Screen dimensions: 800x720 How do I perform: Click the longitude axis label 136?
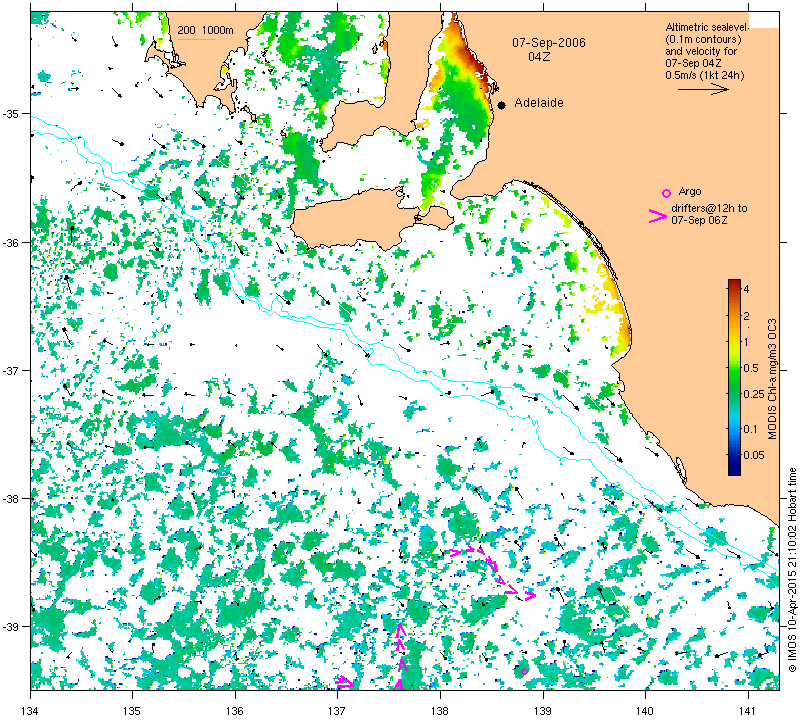coord(235,710)
